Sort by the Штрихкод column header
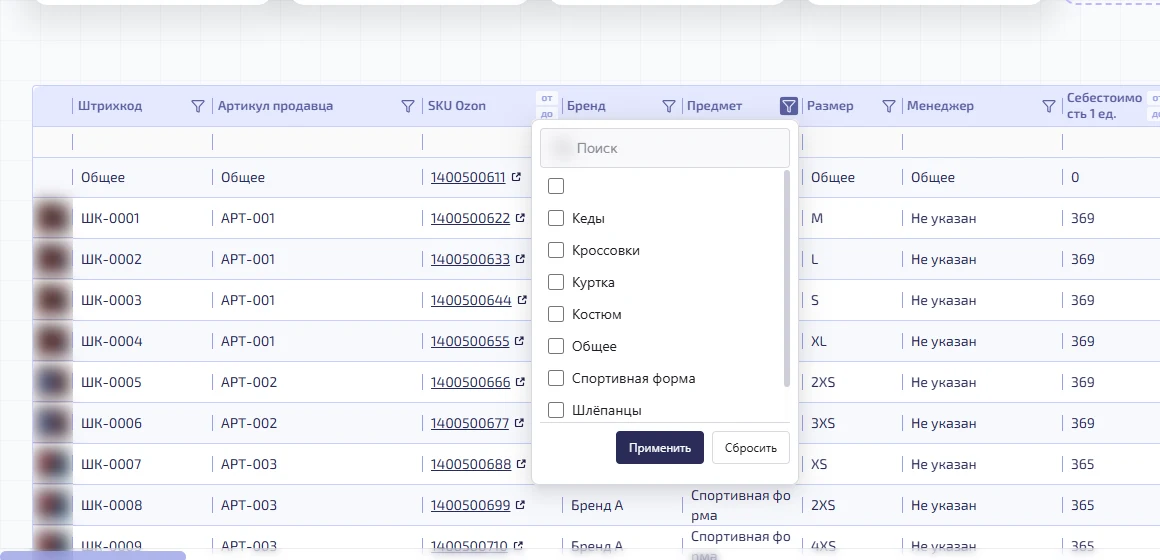 (x=110, y=106)
